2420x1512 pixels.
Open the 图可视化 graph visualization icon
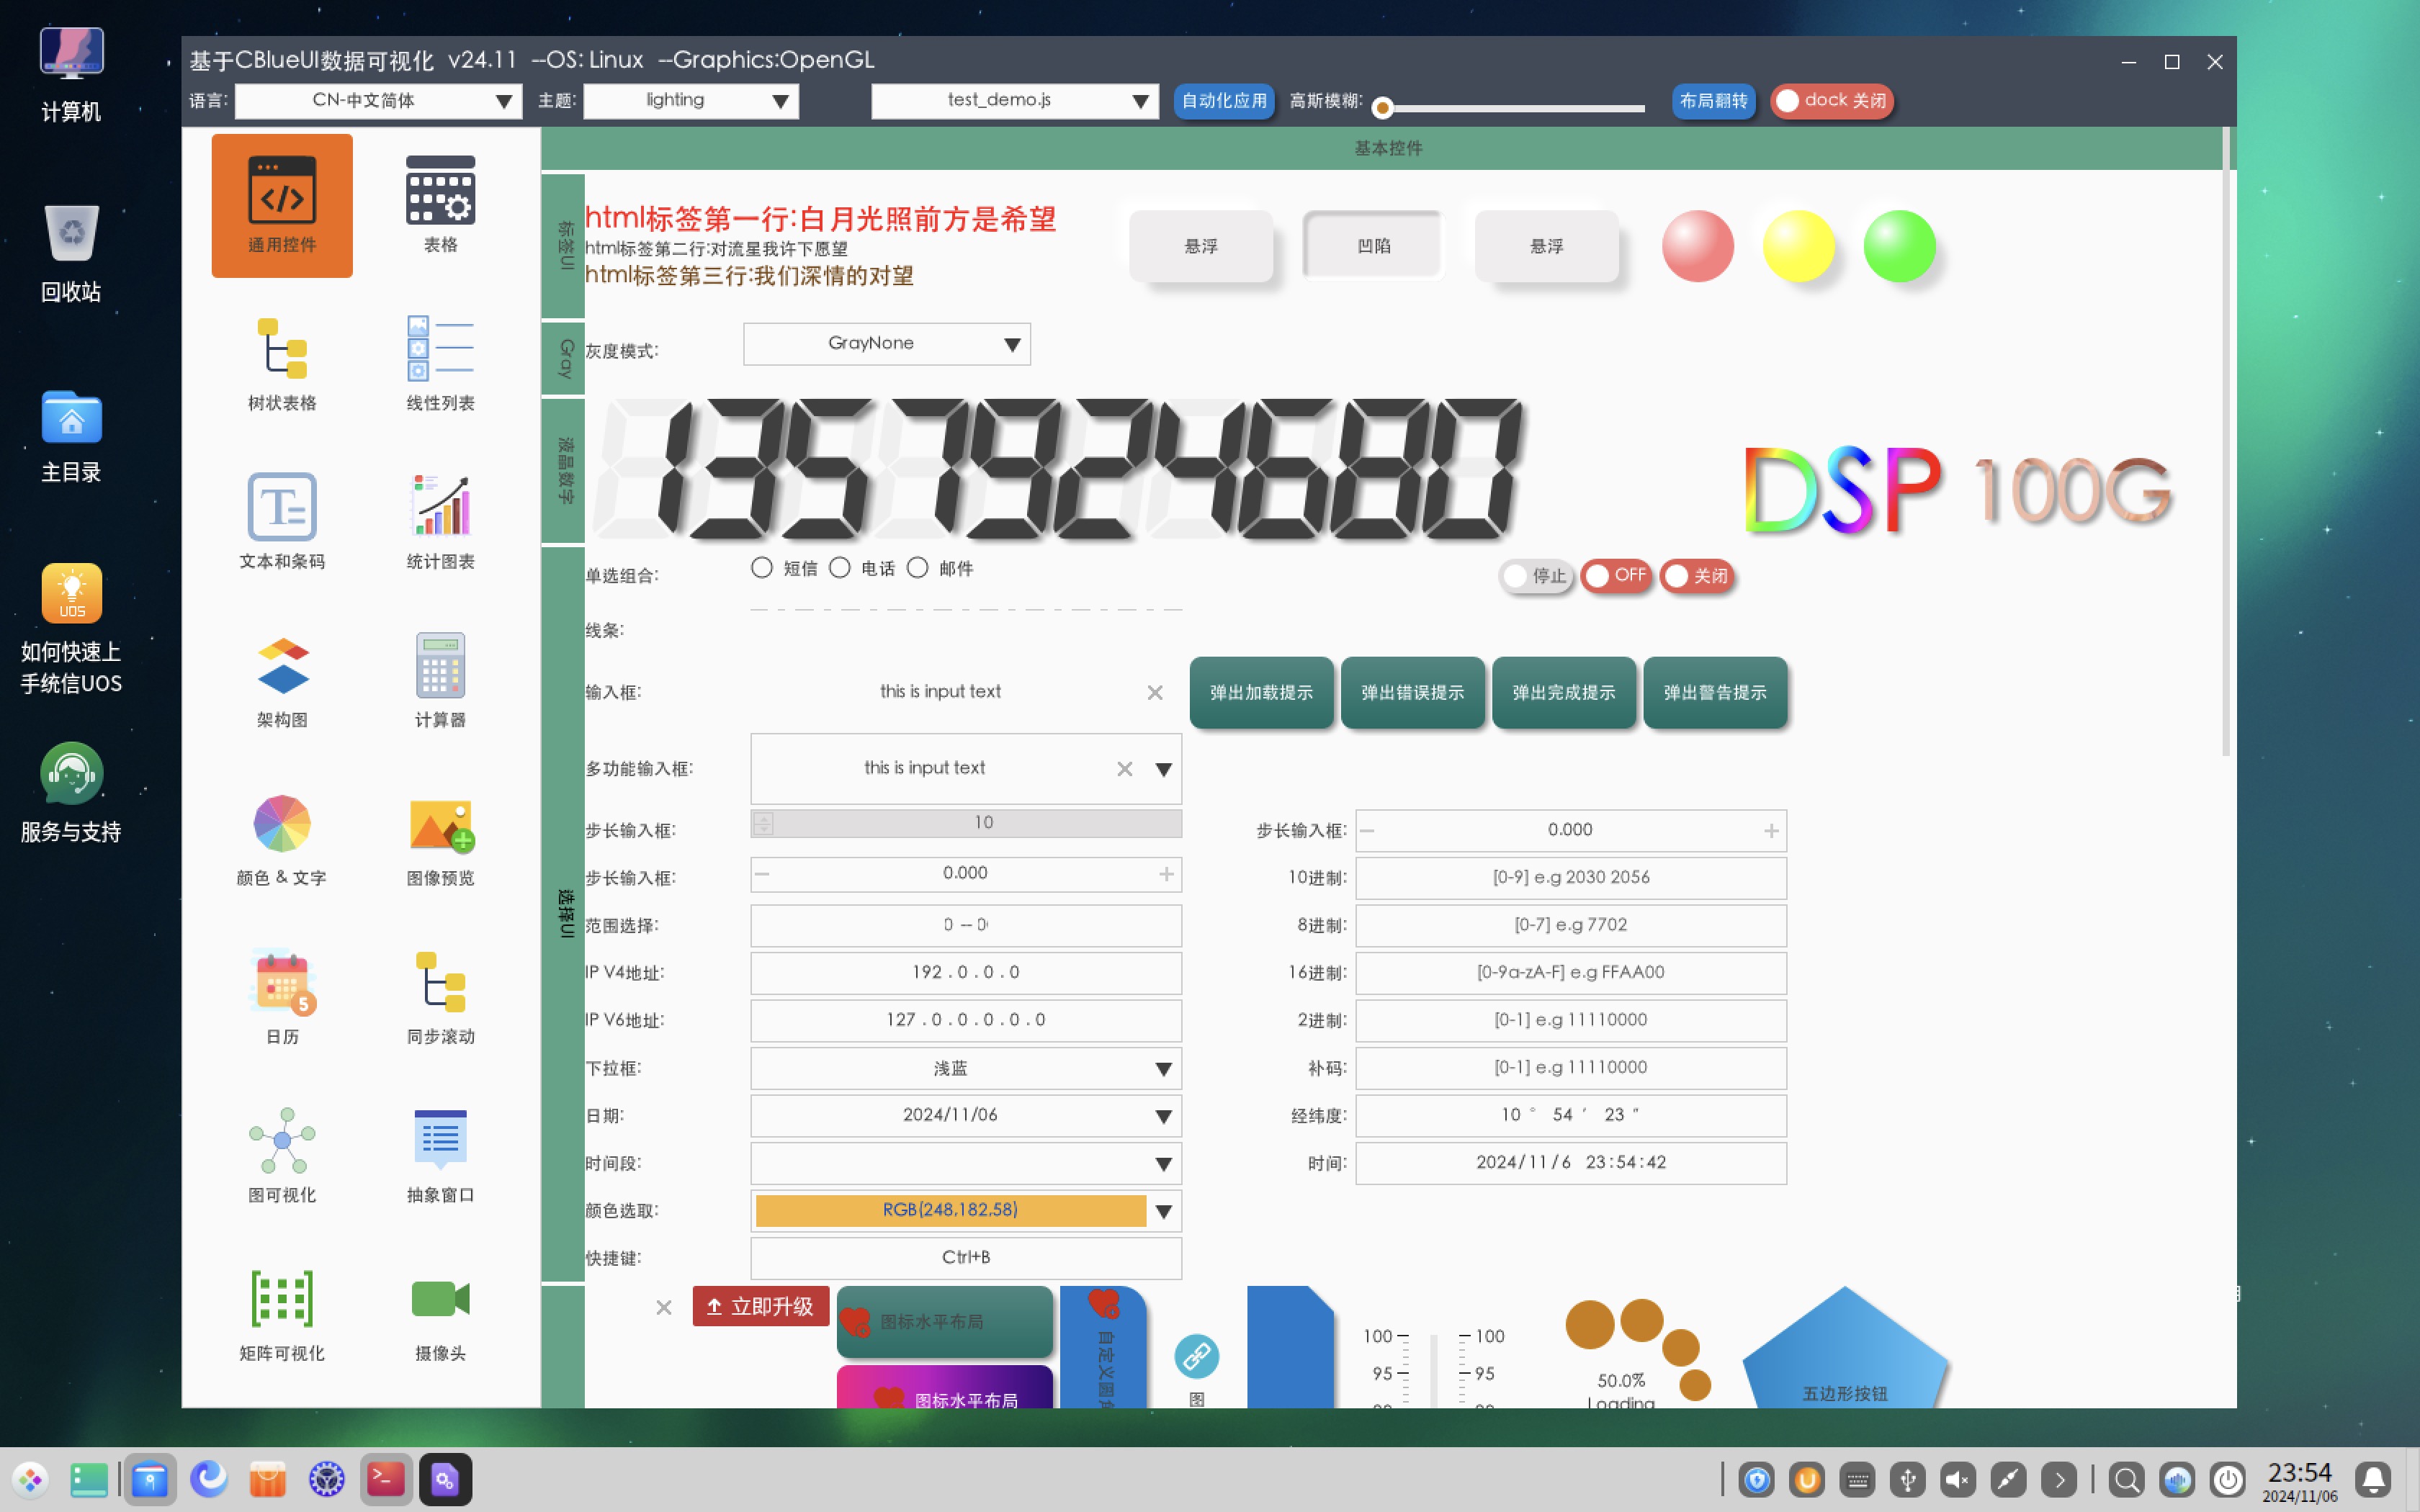(282, 1154)
